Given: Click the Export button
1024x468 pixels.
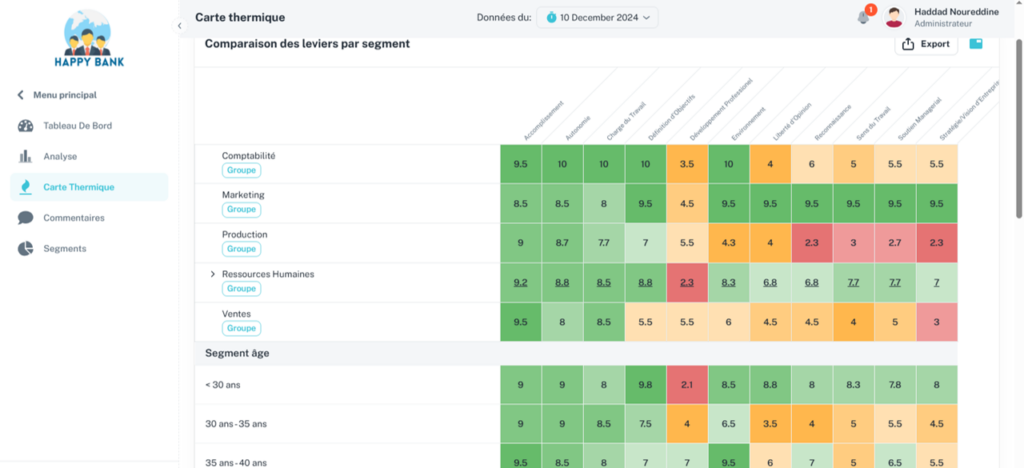Looking at the screenshot, I should tap(925, 44).
